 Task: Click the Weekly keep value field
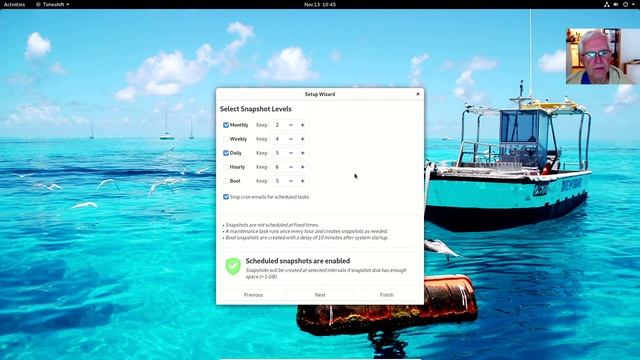click(278, 139)
